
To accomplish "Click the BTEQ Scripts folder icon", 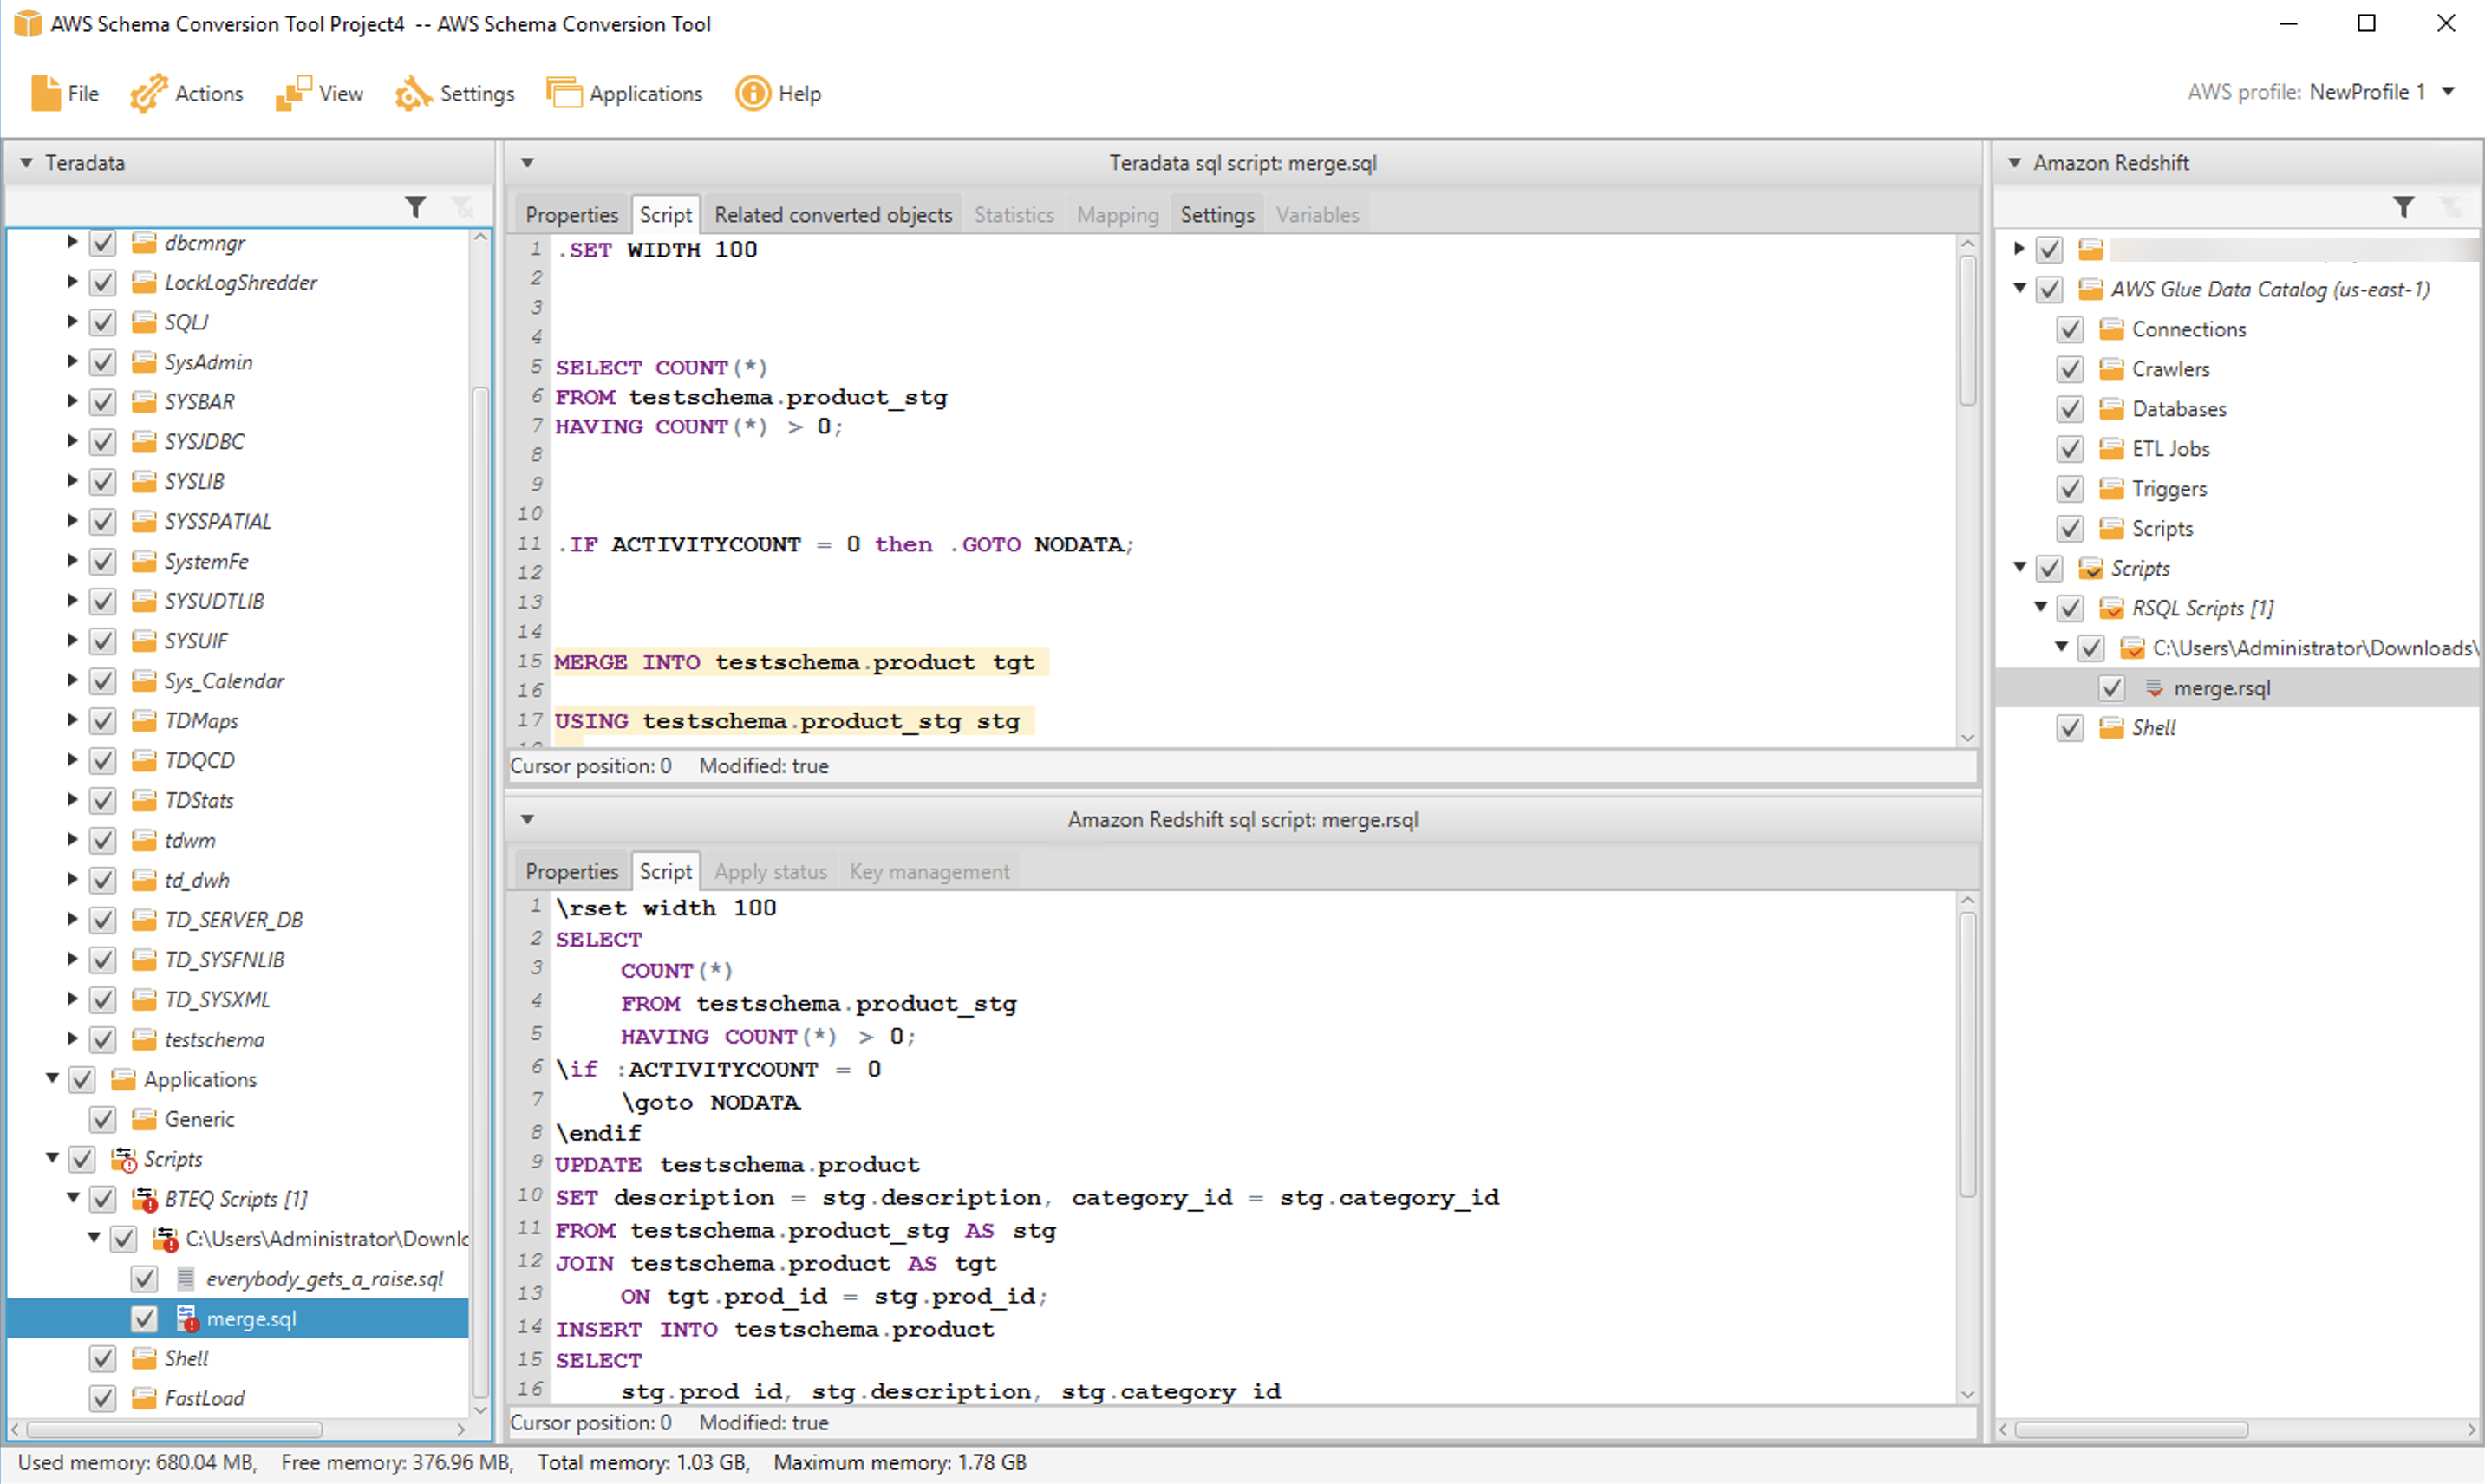I will point(145,1198).
